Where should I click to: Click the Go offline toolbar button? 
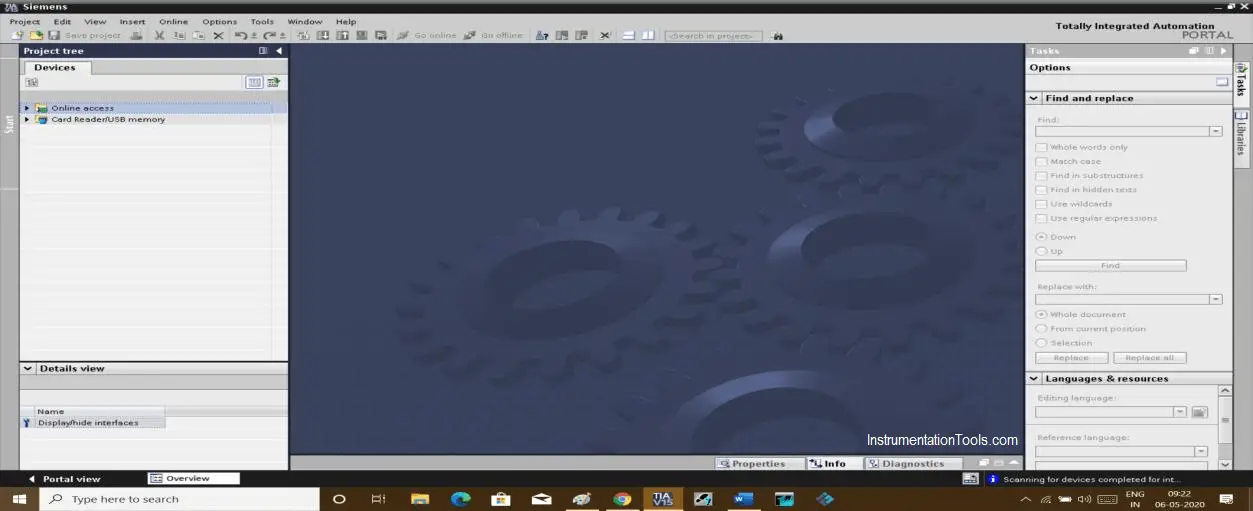pyautogui.click(x=493, y=35)
